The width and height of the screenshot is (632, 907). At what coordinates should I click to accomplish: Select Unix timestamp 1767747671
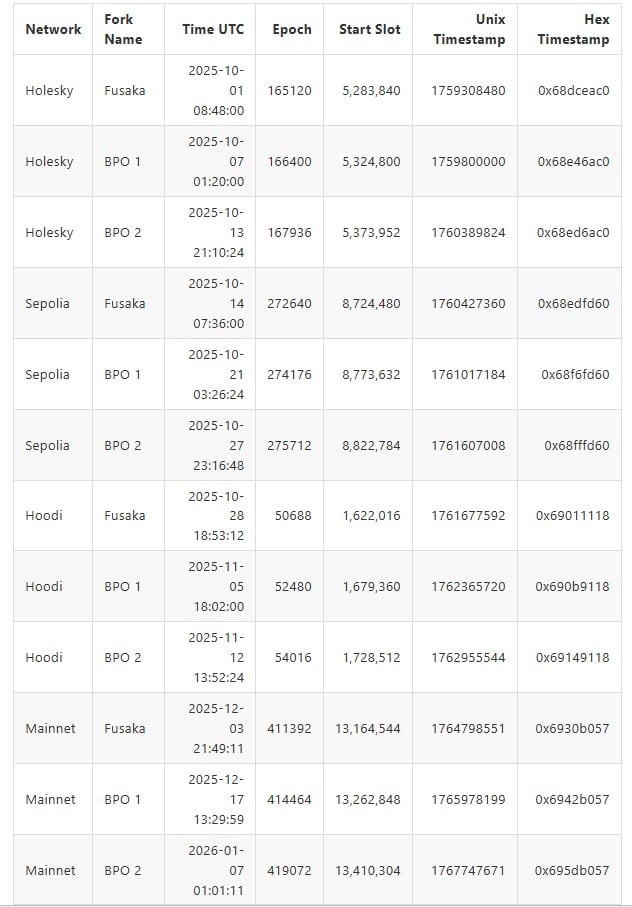click(468, 870)
